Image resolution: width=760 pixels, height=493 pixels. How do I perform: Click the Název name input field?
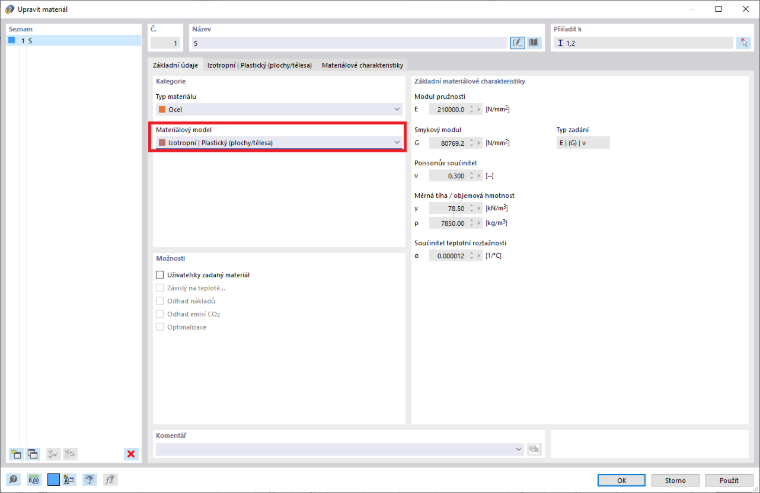[x=349, y=43]
